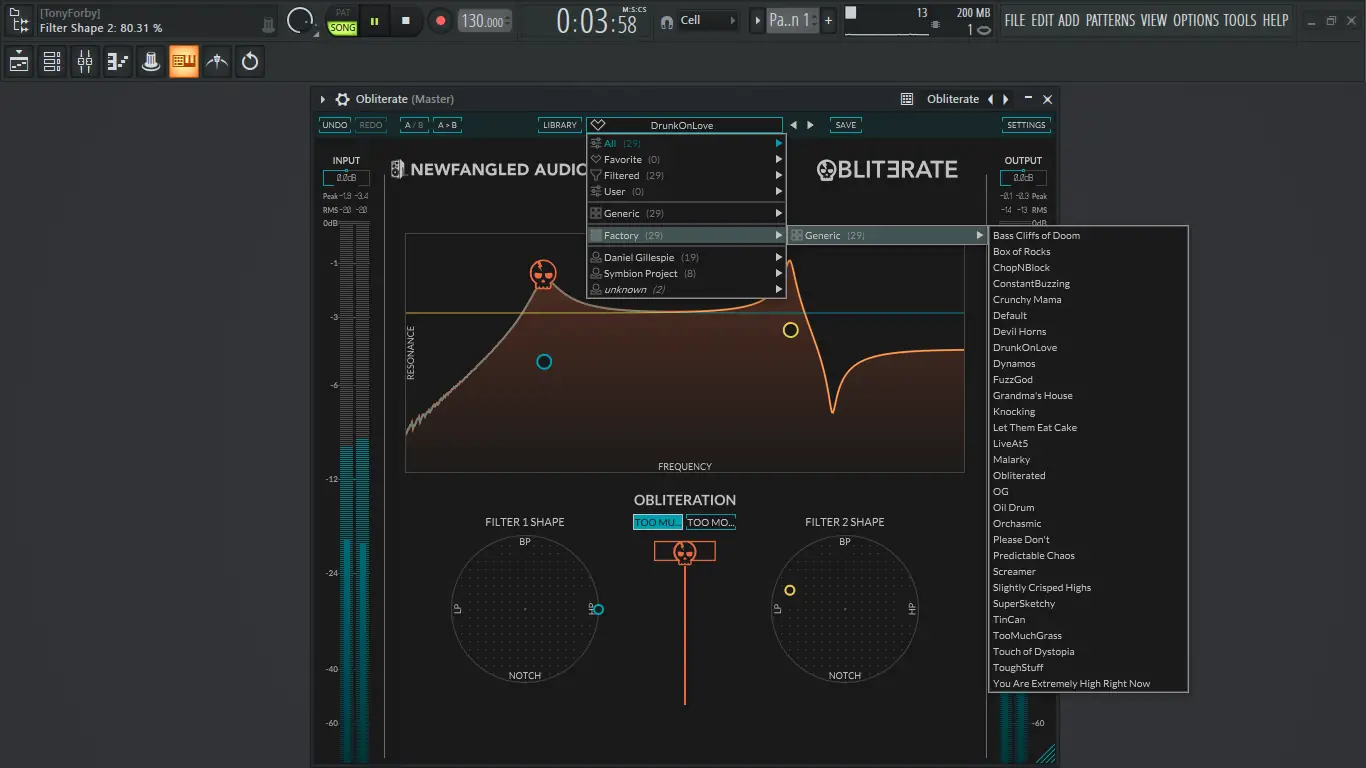Expand the Filtered (29) preset submenu
This screenshot has height=768, width=1366.
point(686,175)
